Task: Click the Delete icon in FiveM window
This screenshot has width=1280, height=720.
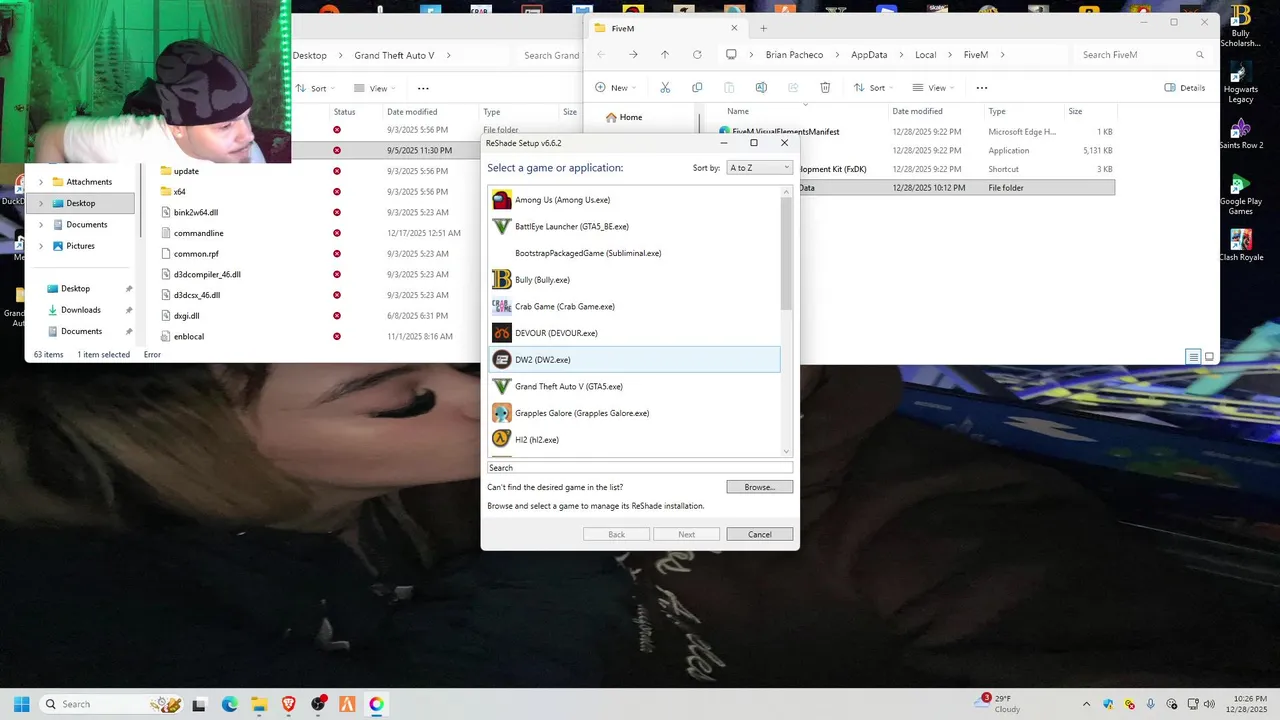Action: (825, 88)
